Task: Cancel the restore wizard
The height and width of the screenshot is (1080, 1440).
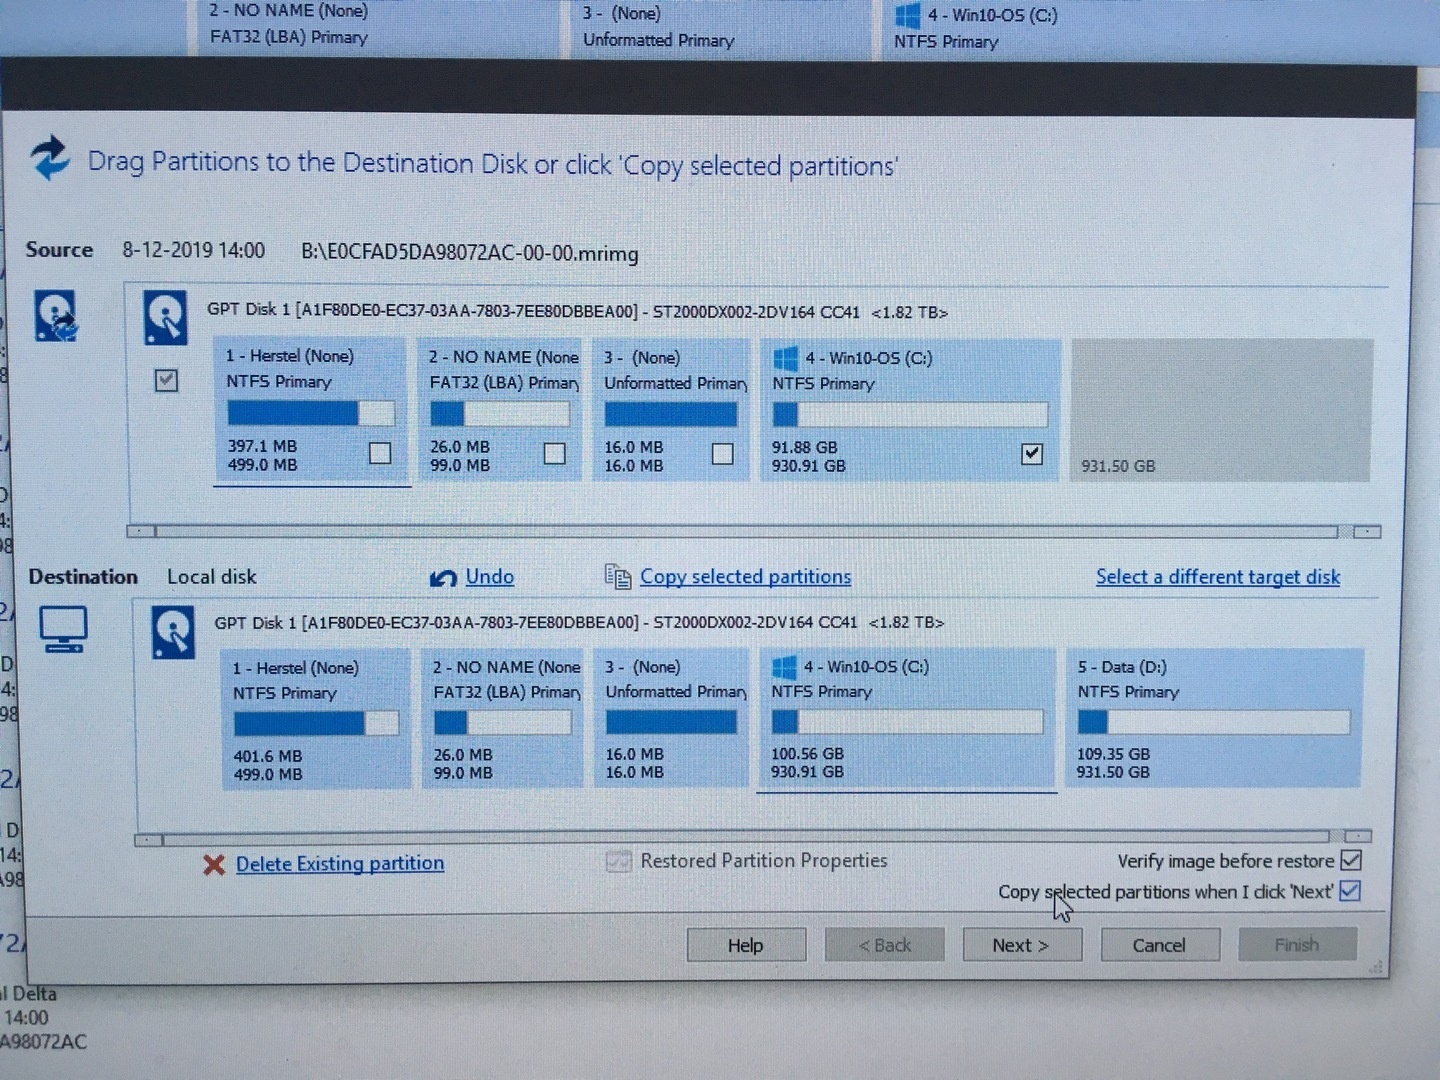Action: point(1160,945)
